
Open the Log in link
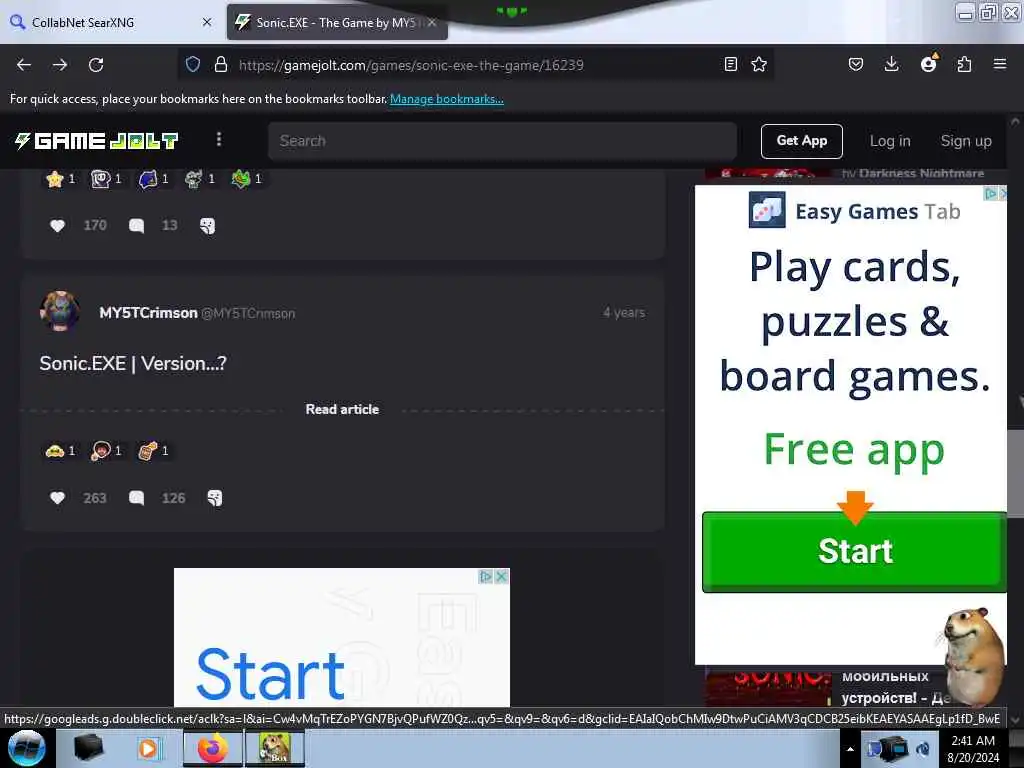889,140
